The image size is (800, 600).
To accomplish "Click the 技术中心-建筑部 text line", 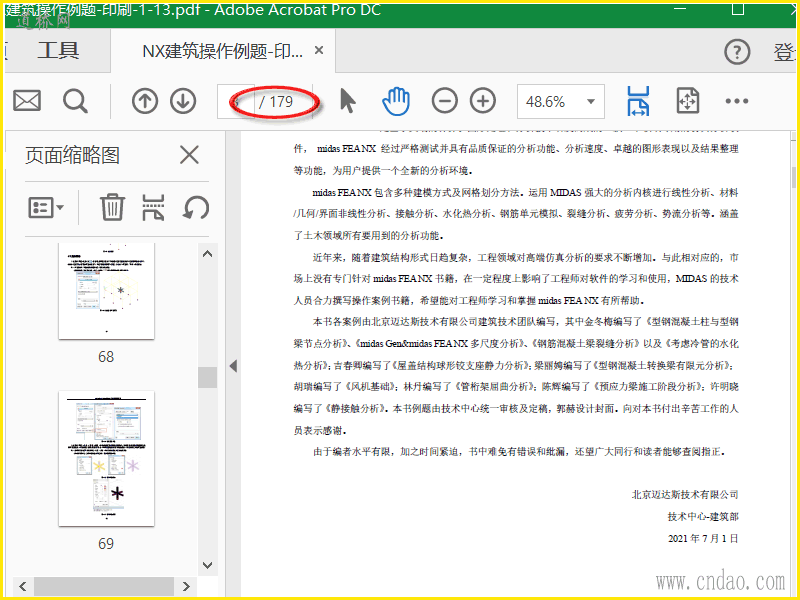I will coord(703,516).
